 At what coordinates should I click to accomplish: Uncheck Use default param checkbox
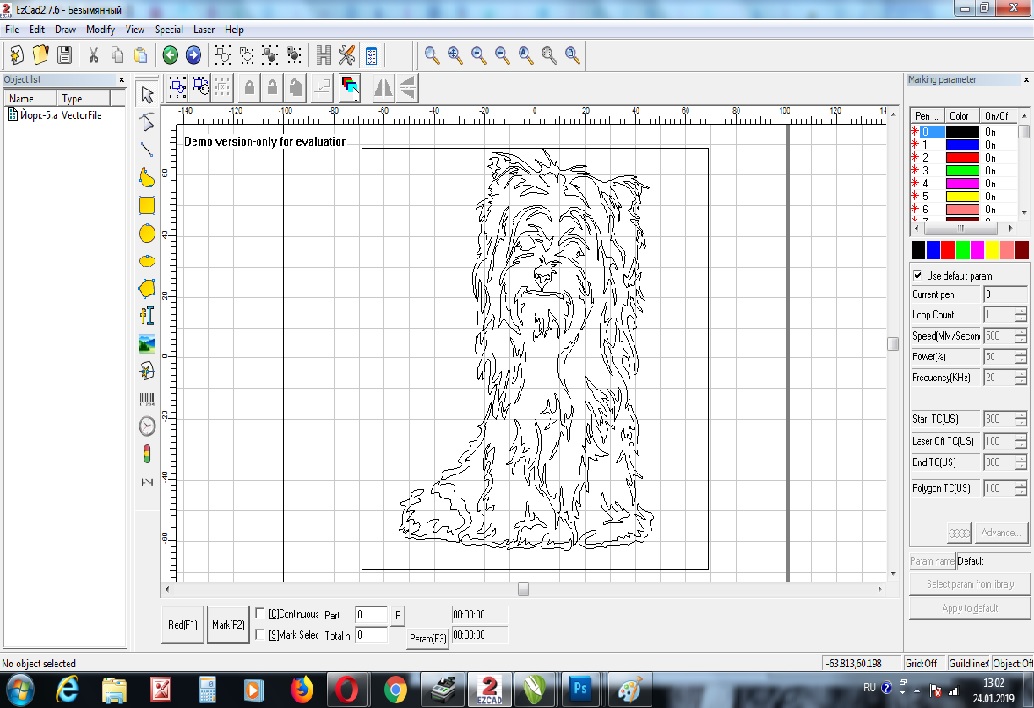[x=918, y=275]
